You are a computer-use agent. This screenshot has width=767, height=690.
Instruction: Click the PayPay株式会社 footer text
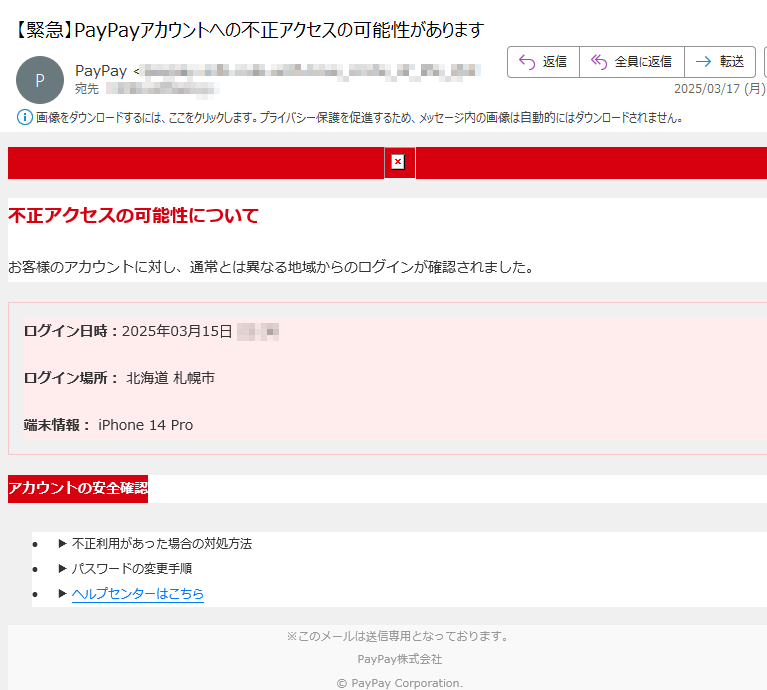pyautogui.click(x=400, y=659)
